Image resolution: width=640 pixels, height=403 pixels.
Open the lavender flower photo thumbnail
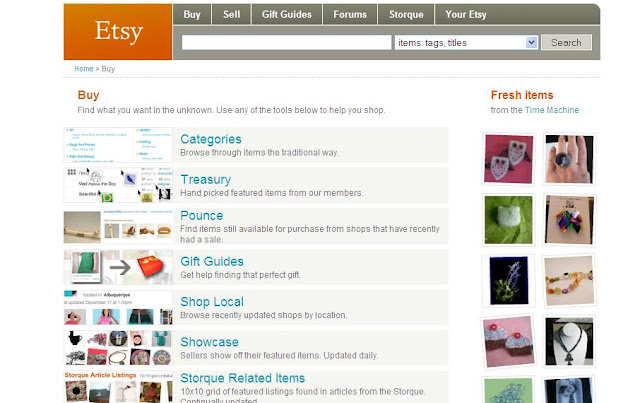(508, 281)
